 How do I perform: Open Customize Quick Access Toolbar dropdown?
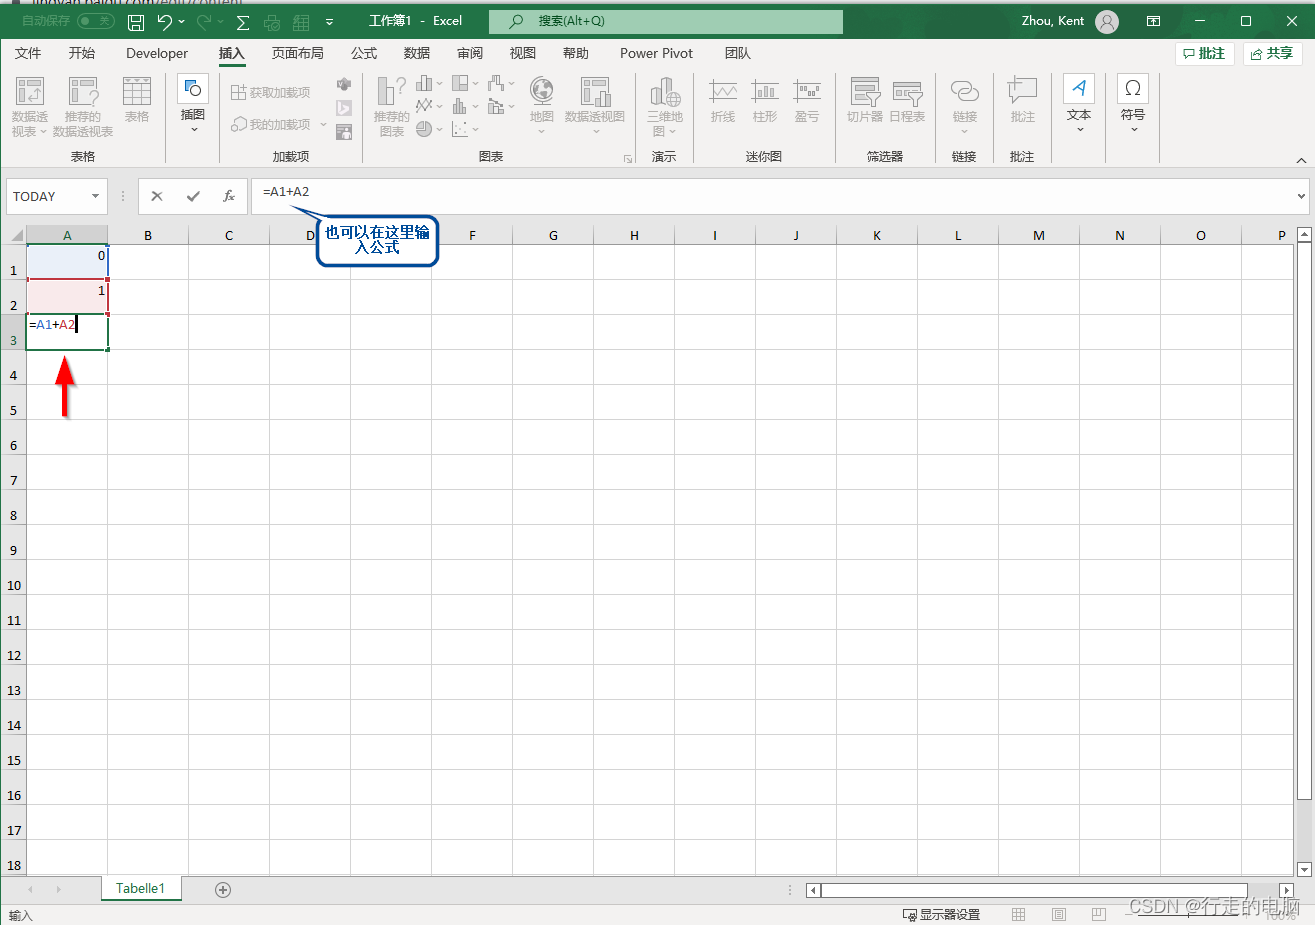click(329, 22)
